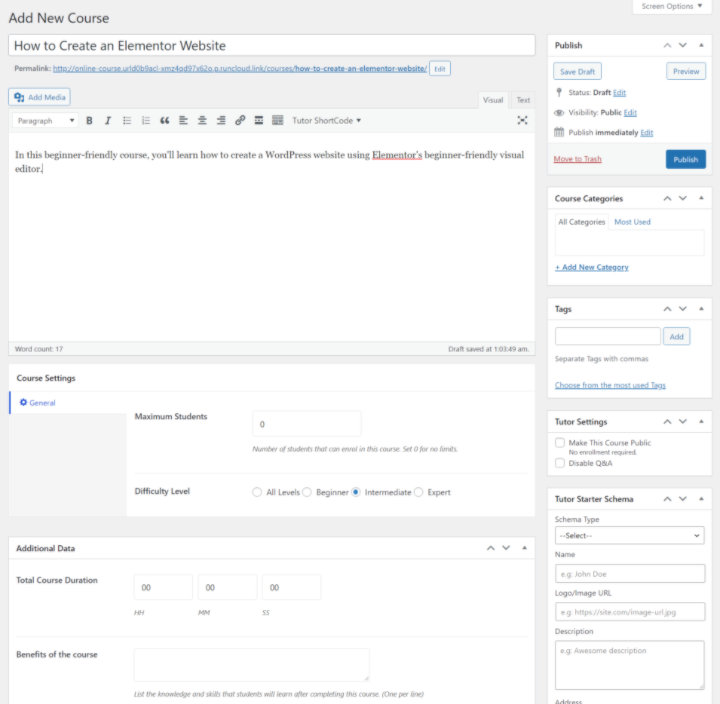Click the blue Publish button

pyautogui.click(x=685, y=159)
